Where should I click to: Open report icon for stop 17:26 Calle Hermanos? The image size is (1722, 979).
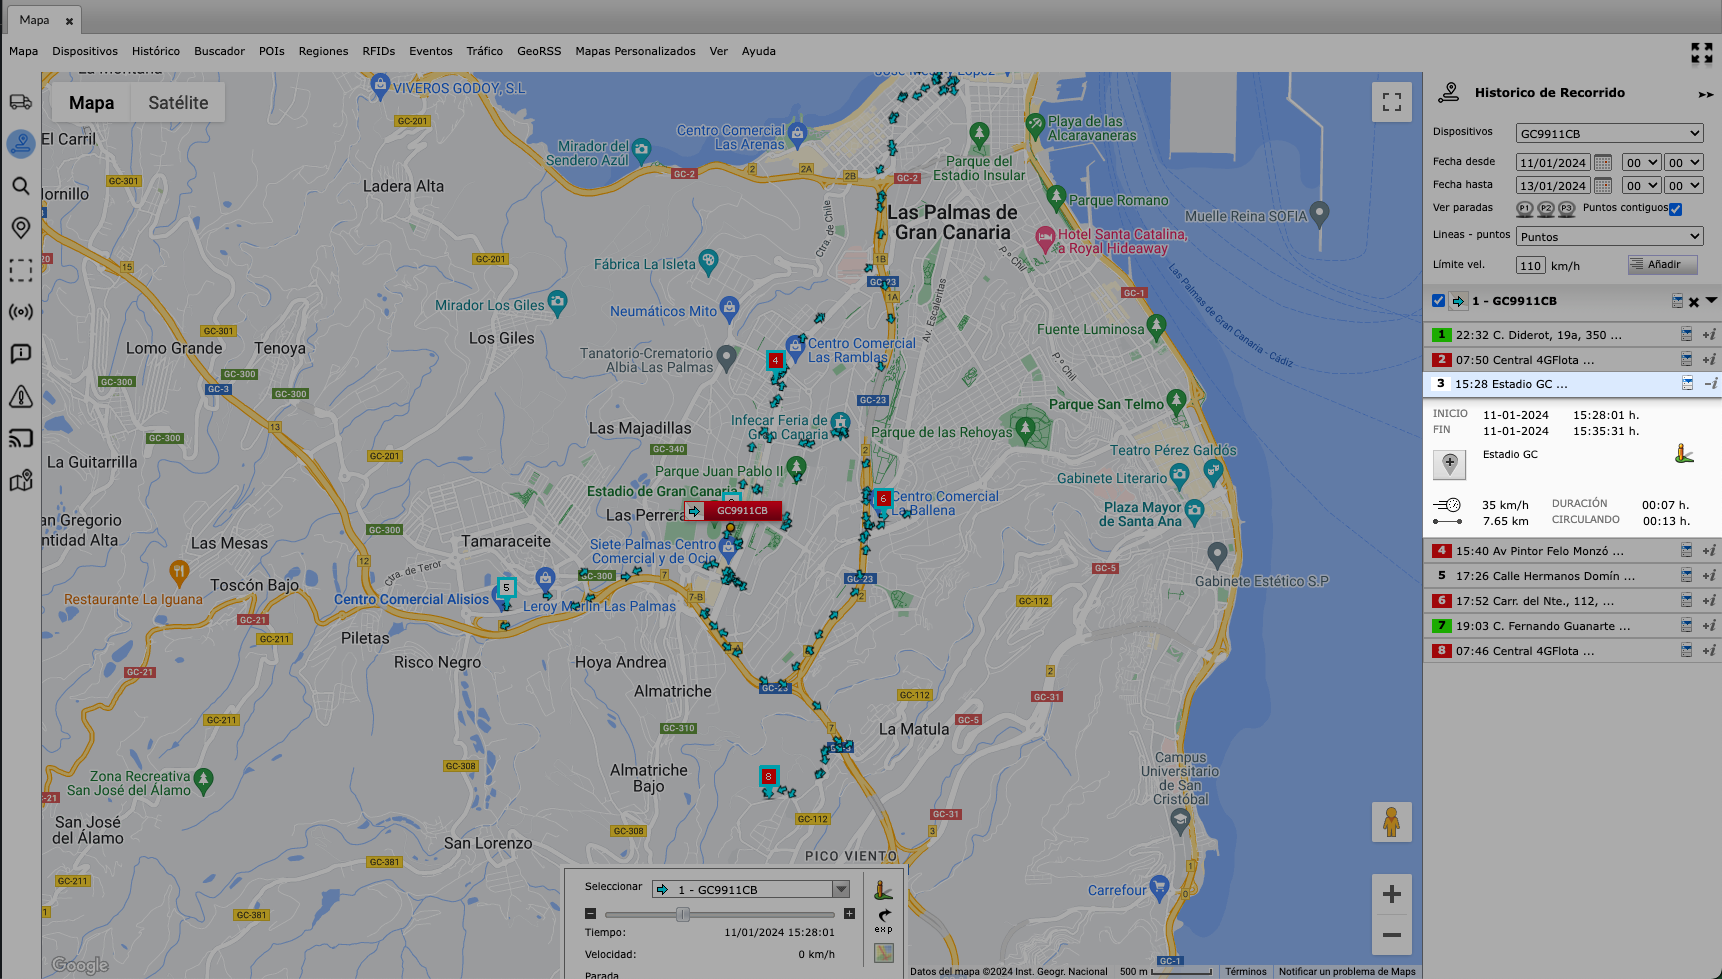[1686, 576]
